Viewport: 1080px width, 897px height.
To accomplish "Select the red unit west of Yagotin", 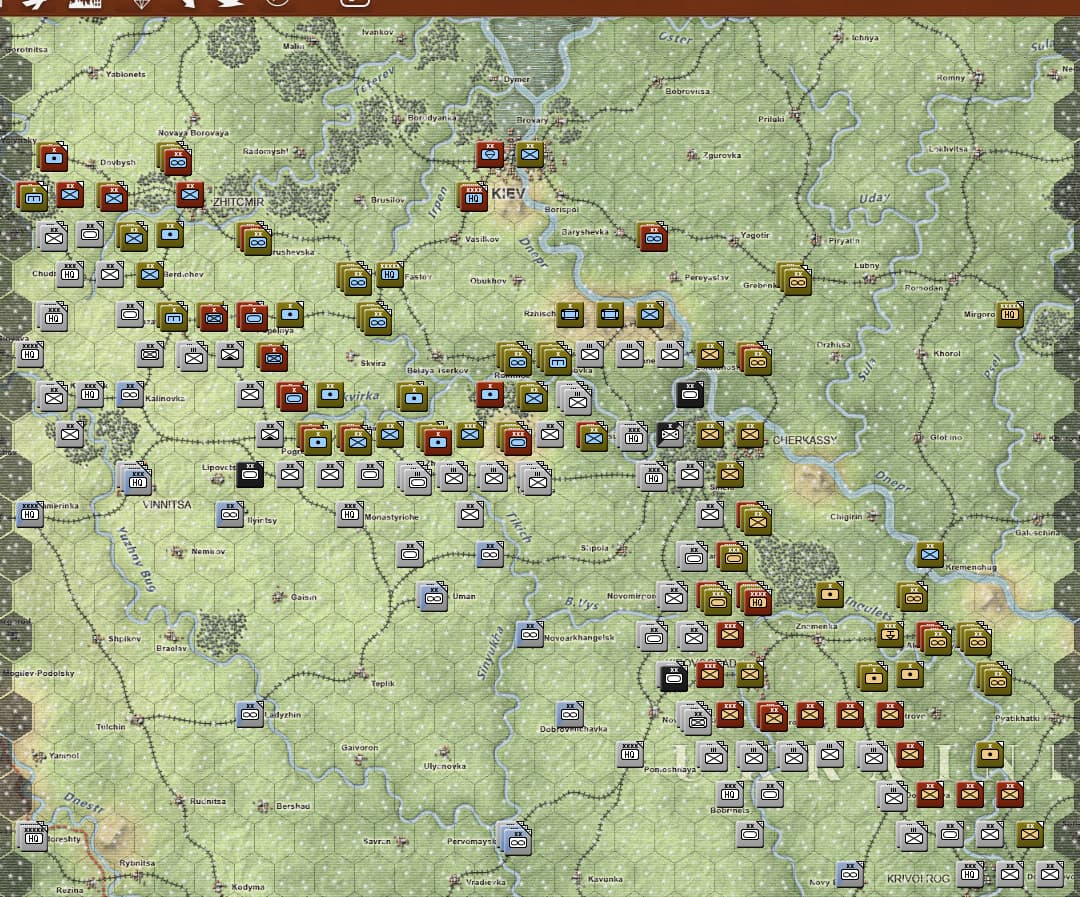I will tap(652, 237).
